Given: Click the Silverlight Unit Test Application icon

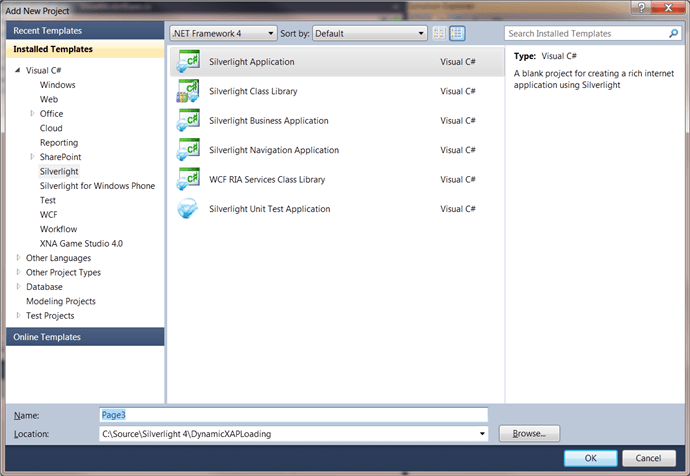Looking at the screenshot, I should tap(187, 209).
